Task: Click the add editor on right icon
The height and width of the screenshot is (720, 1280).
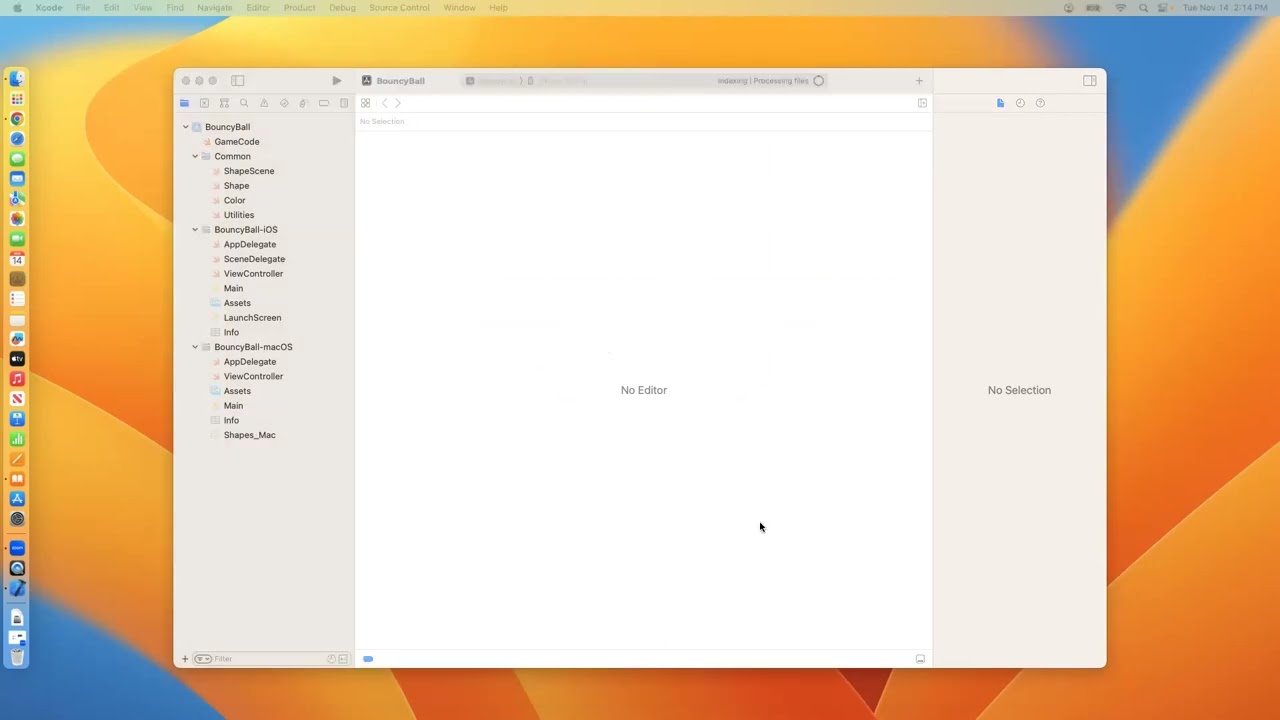Action: pos(922,103)
